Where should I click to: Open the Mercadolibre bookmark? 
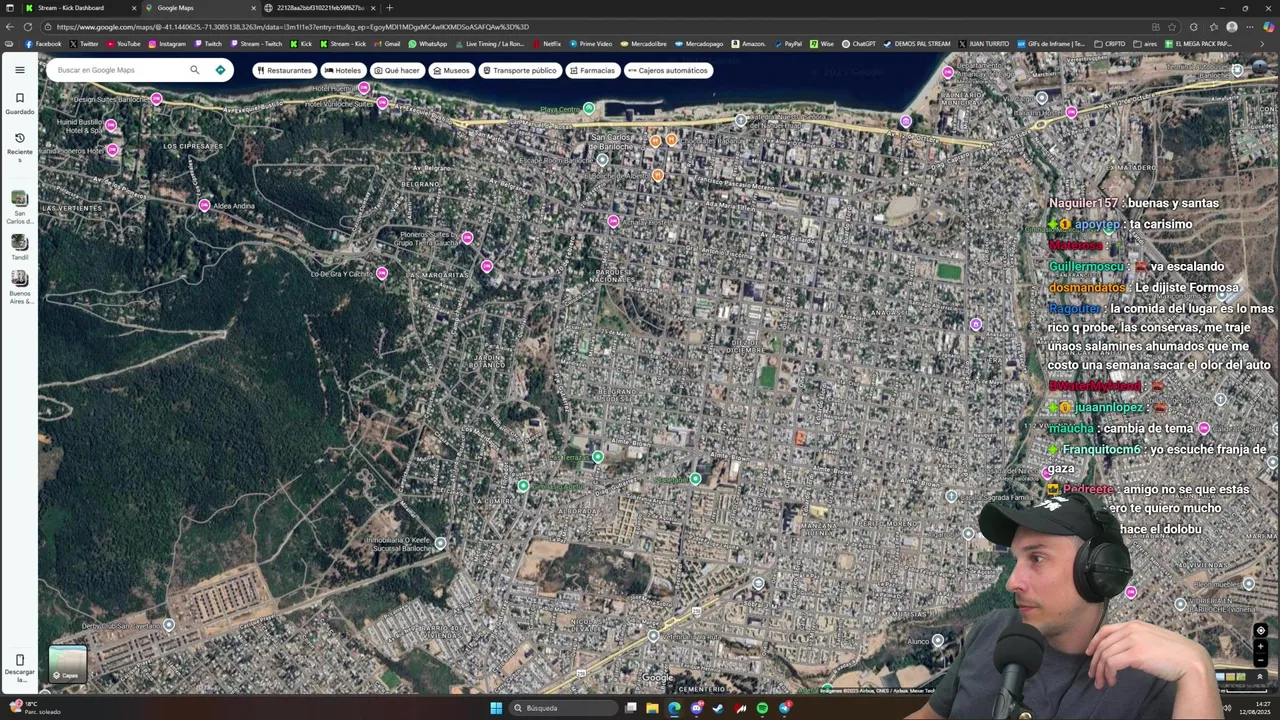point(643,44)
